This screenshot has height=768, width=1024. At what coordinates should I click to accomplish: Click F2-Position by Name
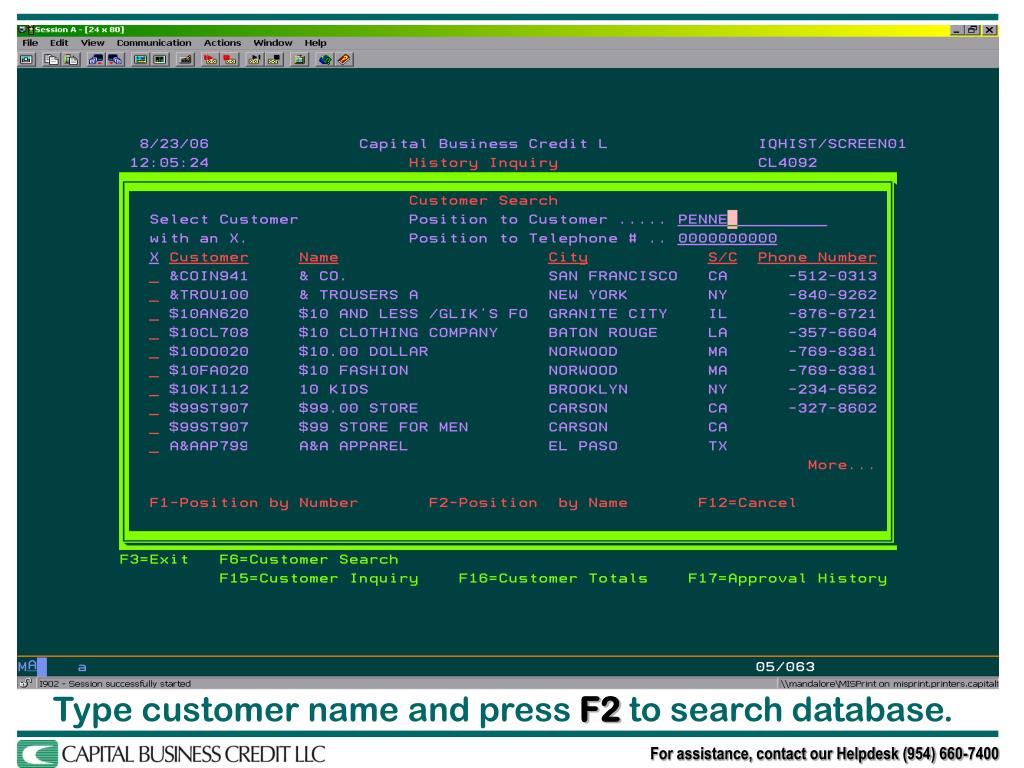click(528, 503)
